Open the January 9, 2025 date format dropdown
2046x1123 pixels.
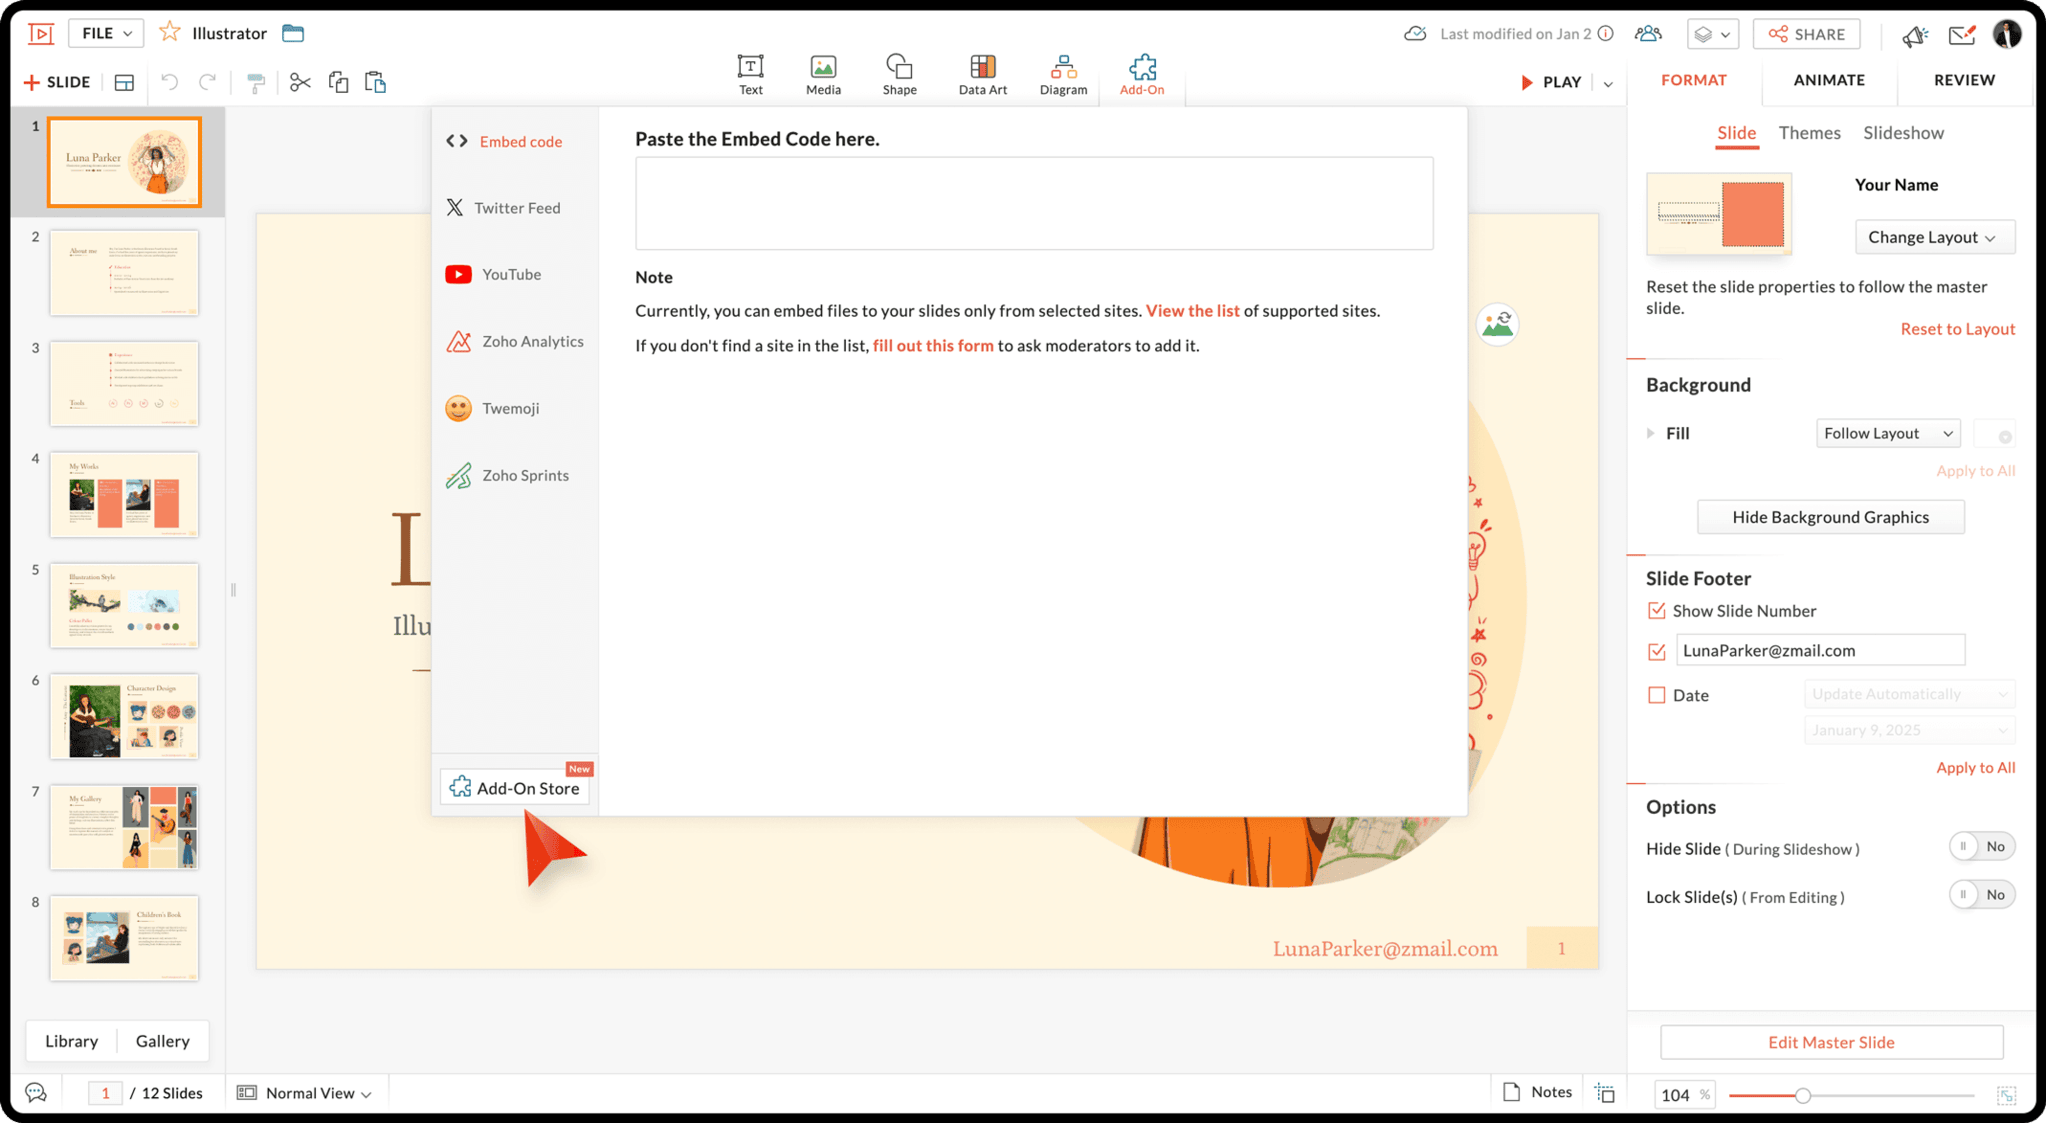(1908, 730)
